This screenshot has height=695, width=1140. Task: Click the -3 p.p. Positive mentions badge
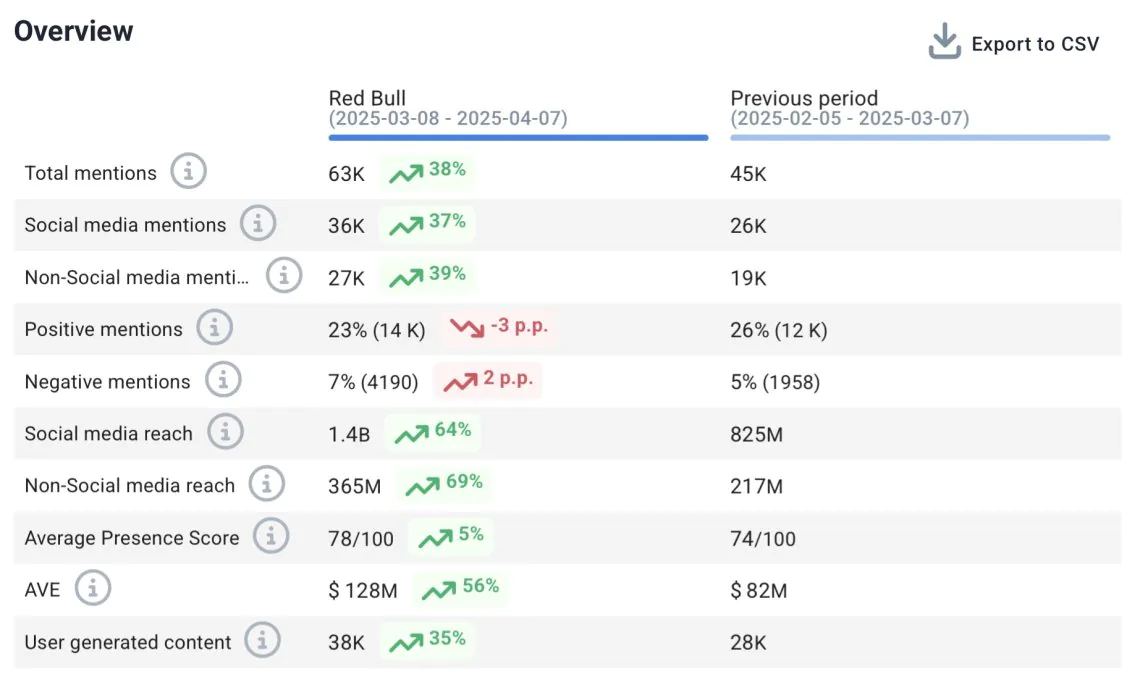pyautogui.click(x=498, y=327)
